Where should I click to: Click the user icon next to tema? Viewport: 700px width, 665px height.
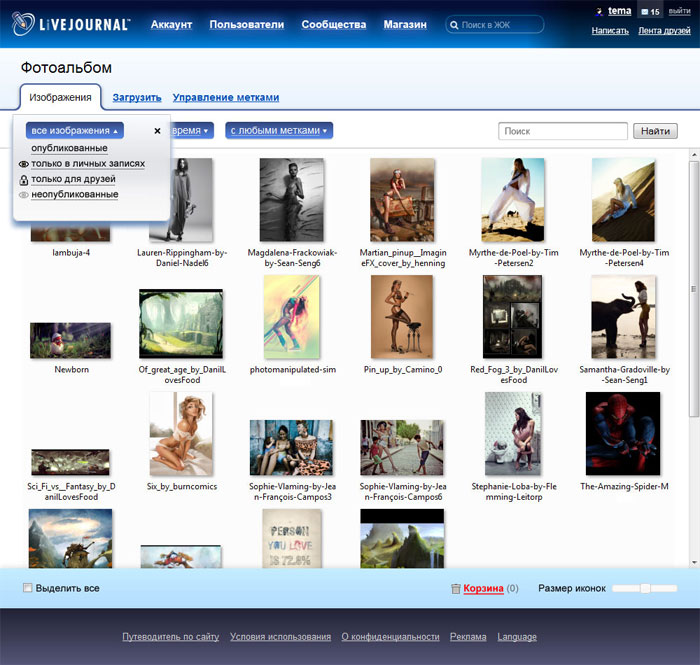point(599,12)
